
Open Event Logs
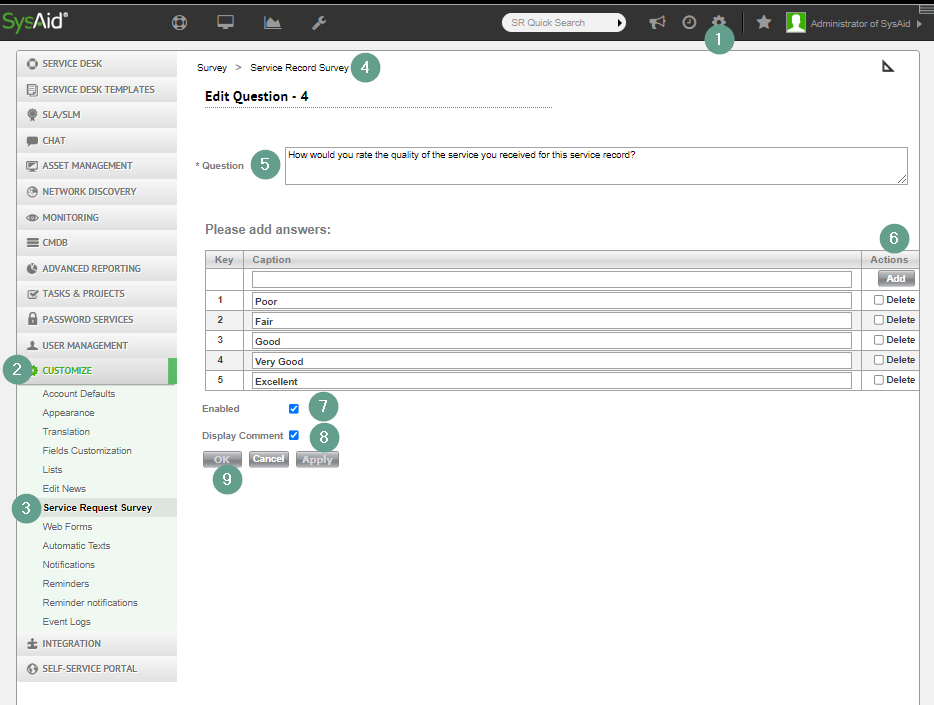point(67,622)
